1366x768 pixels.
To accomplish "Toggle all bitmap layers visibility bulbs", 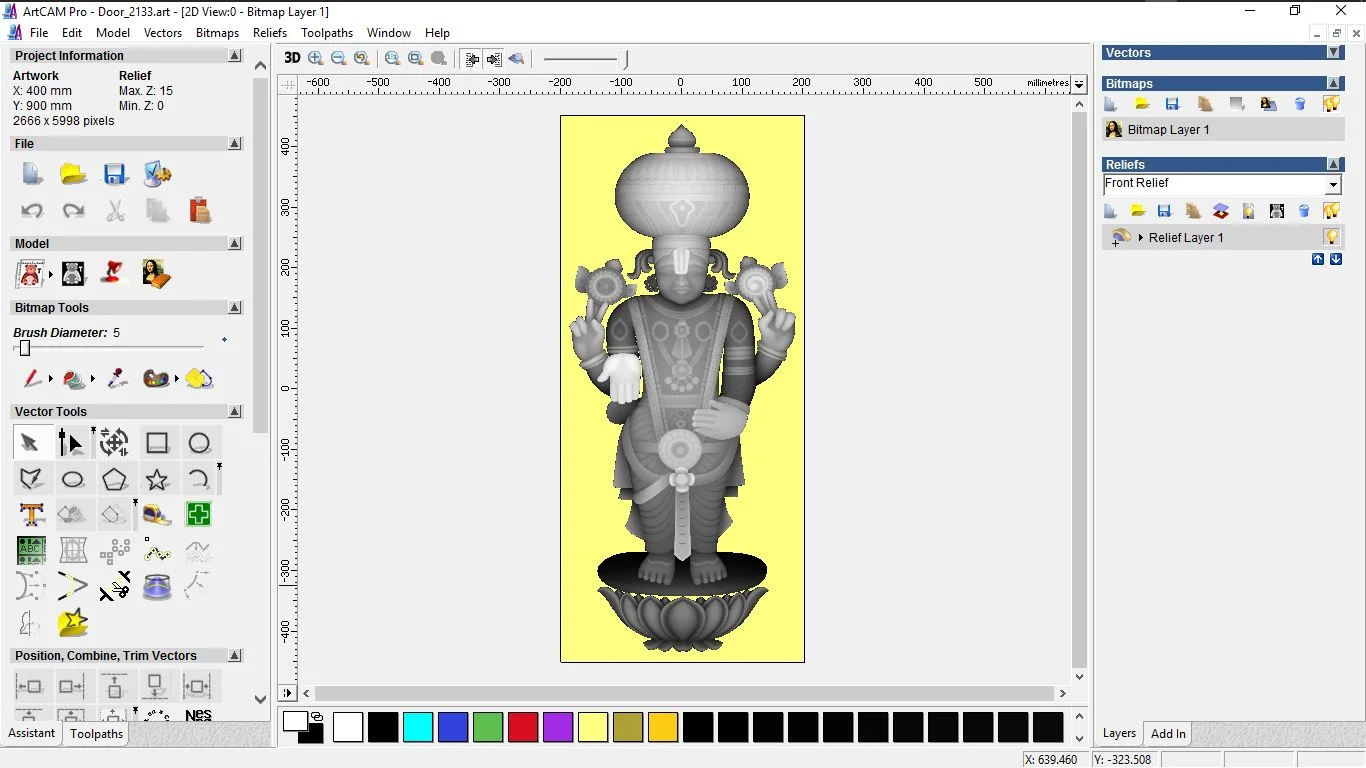I will (1331, 104).
